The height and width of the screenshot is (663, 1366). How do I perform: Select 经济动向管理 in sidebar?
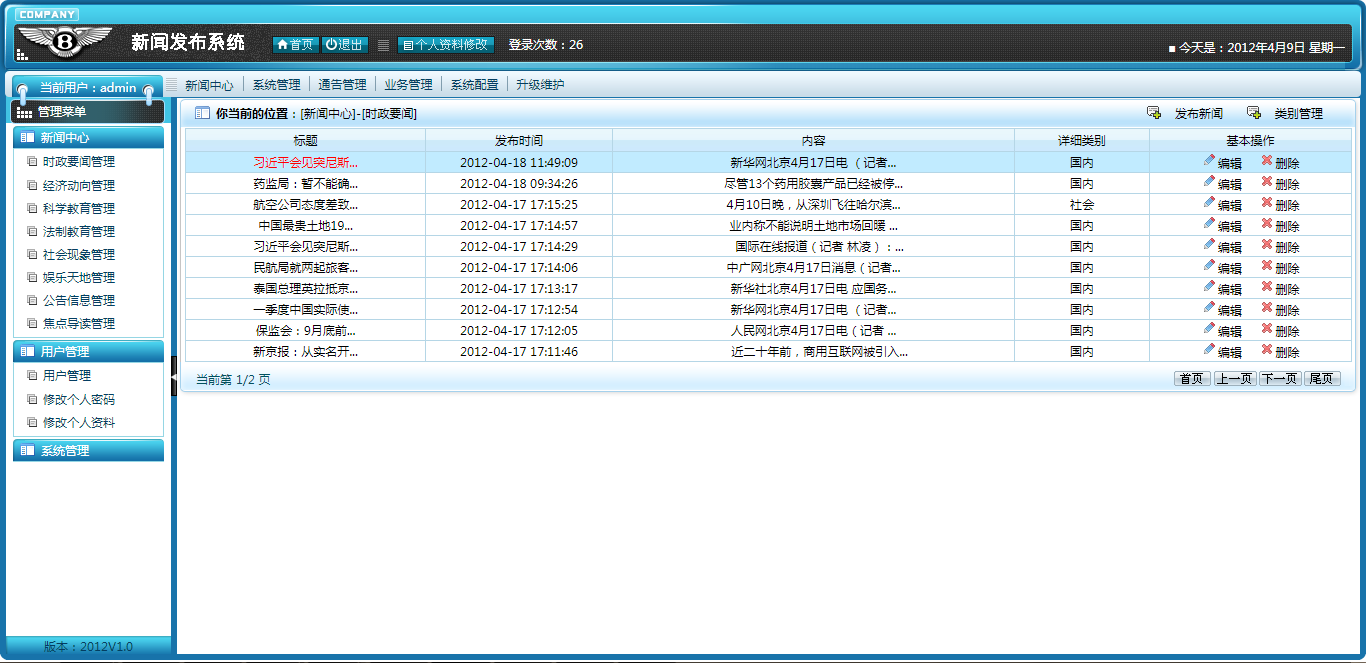pyautogui.click(x=79, y=186)
